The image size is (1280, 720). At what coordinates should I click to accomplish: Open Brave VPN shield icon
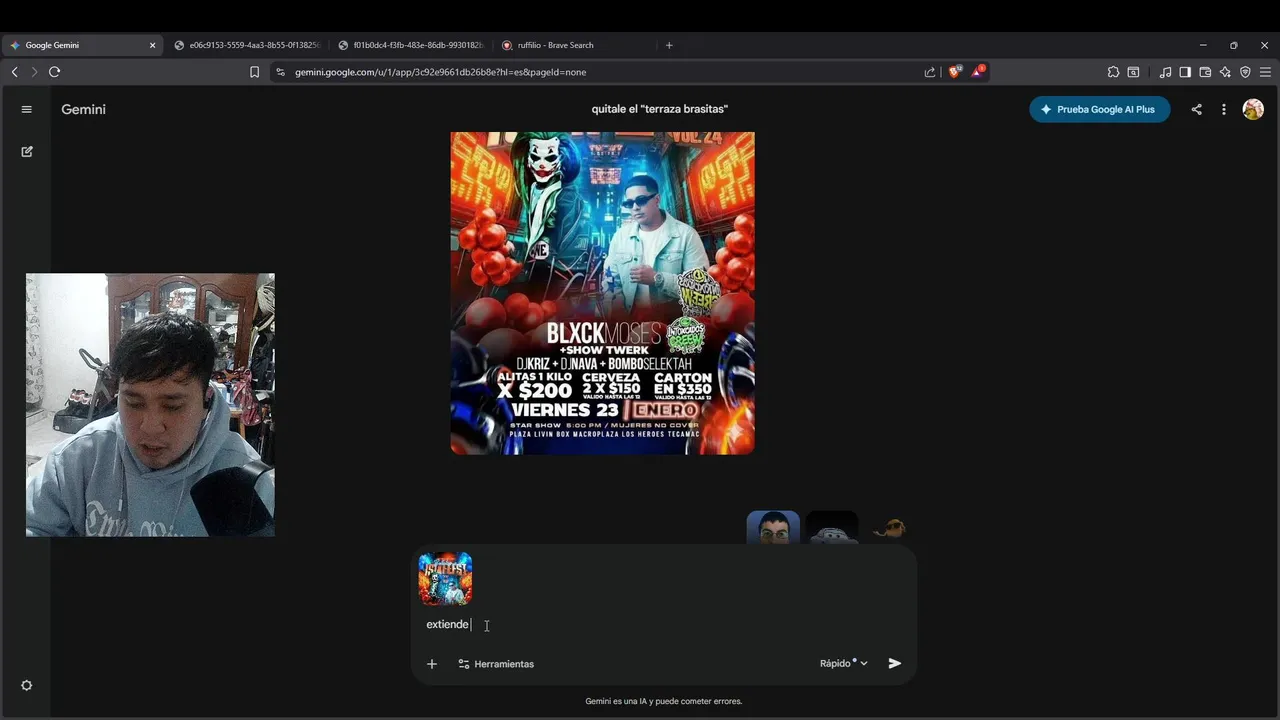(x=1245, y=72)
